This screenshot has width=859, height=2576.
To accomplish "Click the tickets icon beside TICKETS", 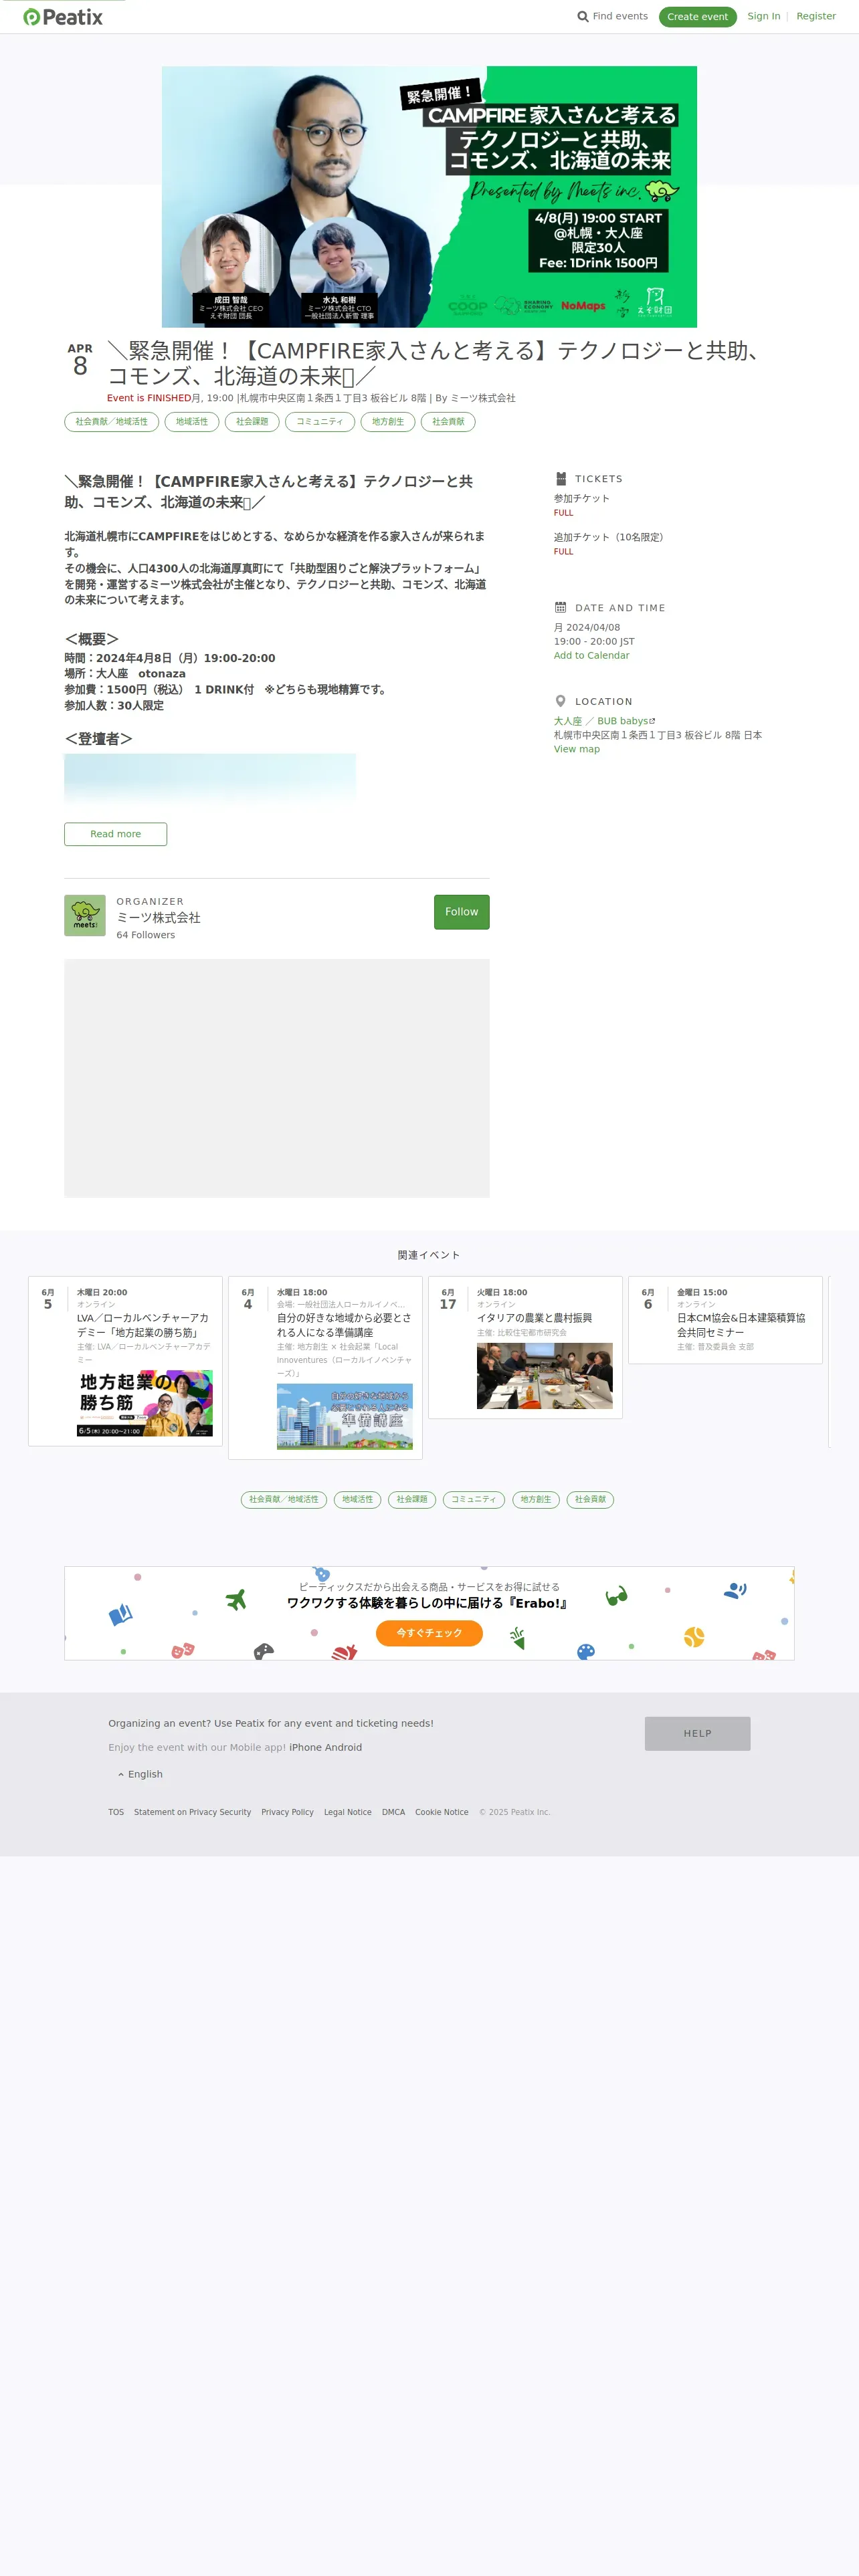I will [x=561, y=479].
